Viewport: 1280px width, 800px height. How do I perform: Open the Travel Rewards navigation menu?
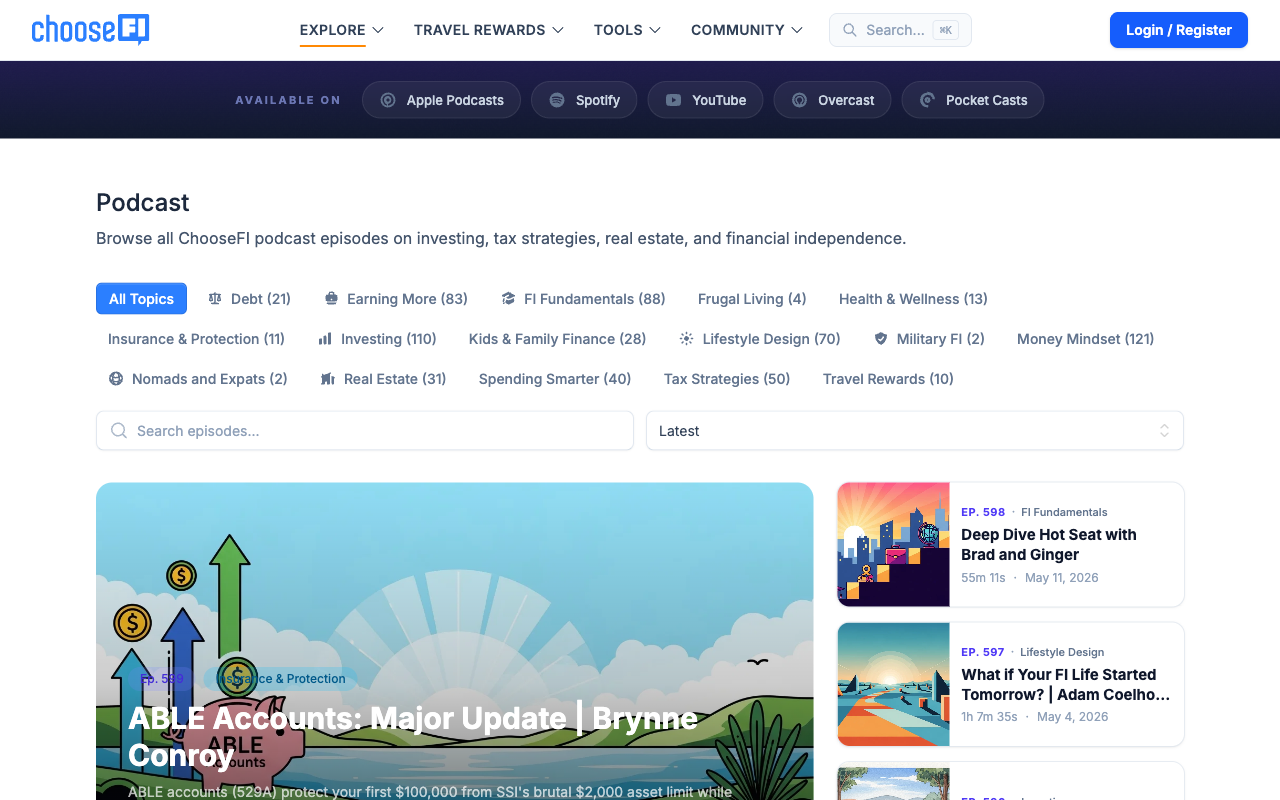[489, 30]
